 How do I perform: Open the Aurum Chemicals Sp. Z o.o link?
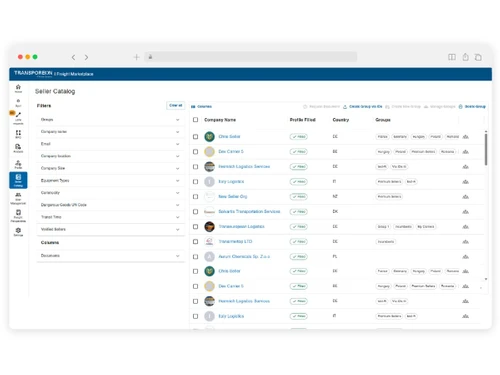click(x=244, y=257)
